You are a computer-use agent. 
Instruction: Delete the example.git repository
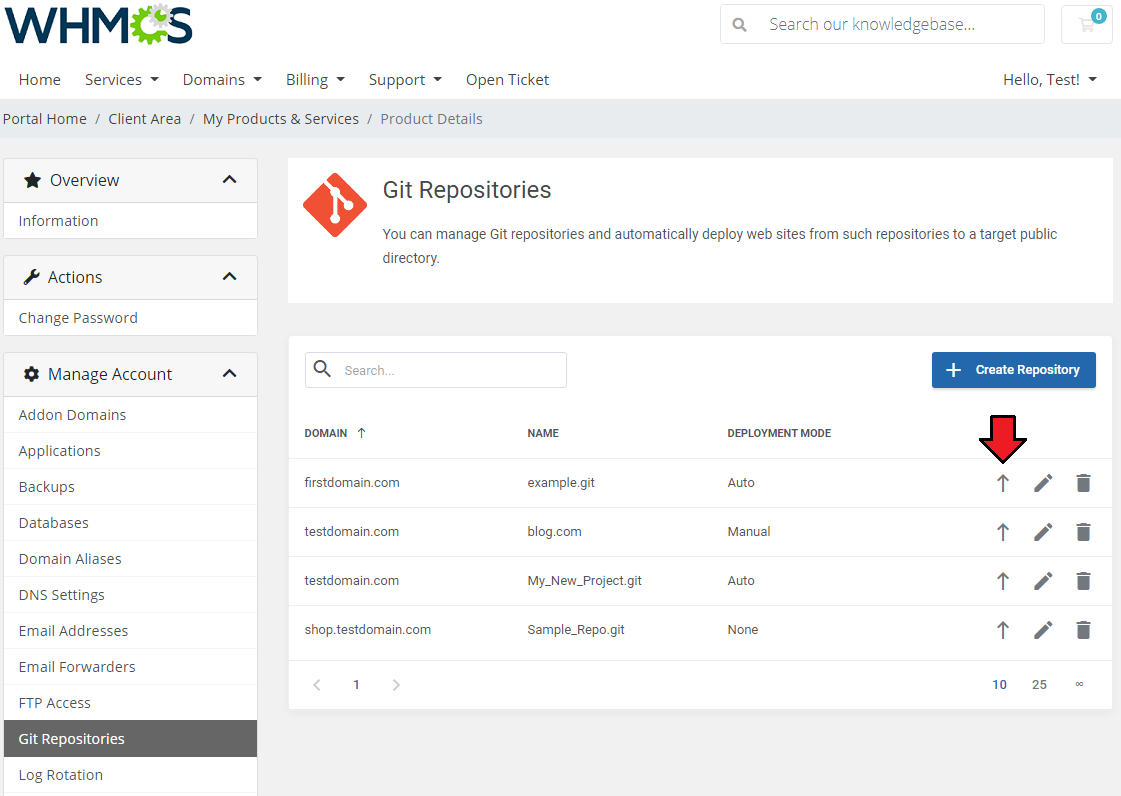point(1083,483)
